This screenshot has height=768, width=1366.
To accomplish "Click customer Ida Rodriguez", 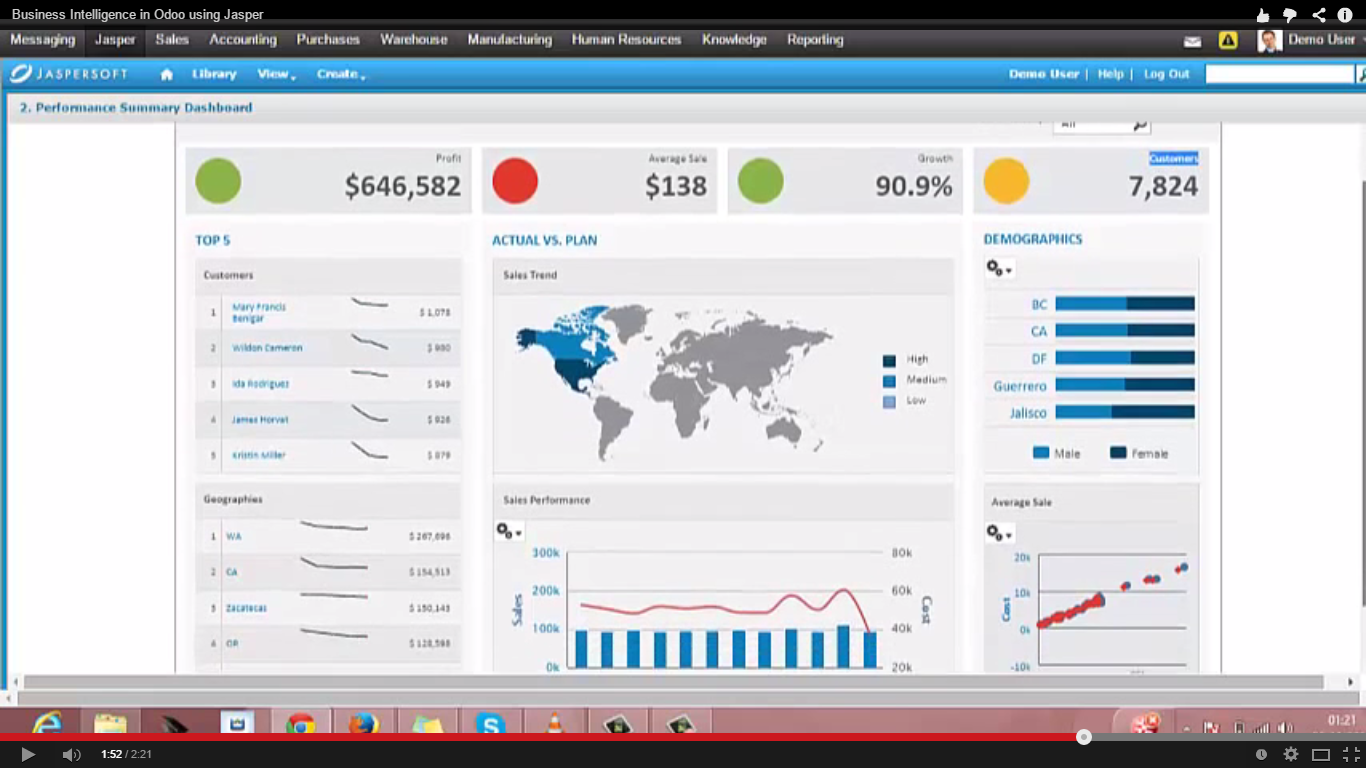I will point(260,384).
